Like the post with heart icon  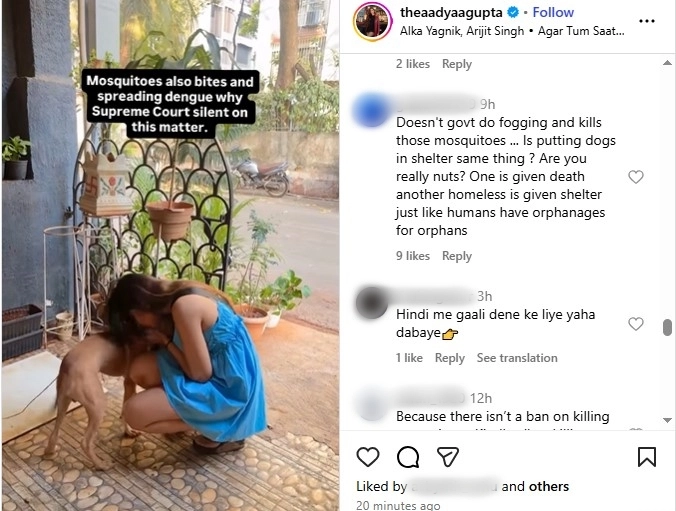[368, 457]
